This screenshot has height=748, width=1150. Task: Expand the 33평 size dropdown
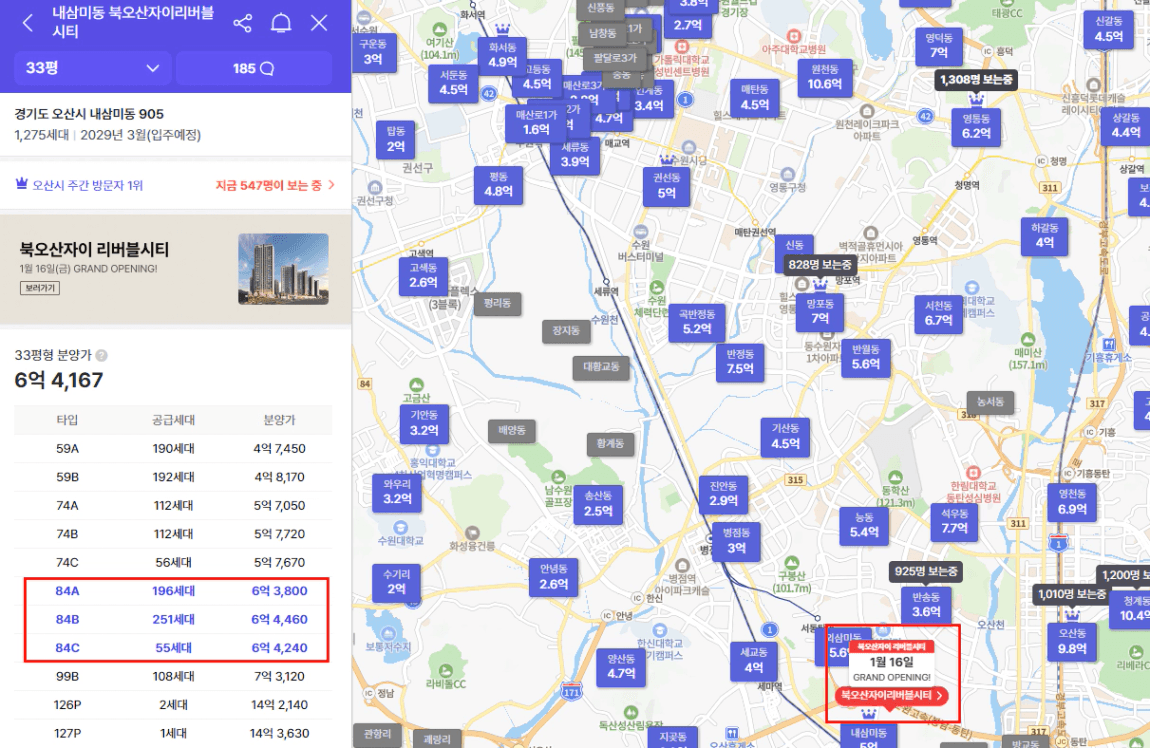92,68
